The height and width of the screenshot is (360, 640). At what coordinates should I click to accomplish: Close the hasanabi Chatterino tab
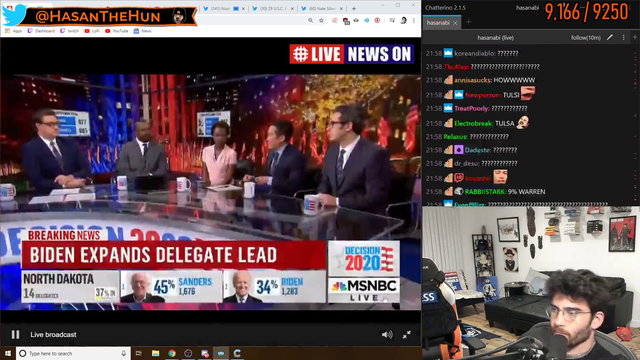pyautogui.click(x=455, y=23)
